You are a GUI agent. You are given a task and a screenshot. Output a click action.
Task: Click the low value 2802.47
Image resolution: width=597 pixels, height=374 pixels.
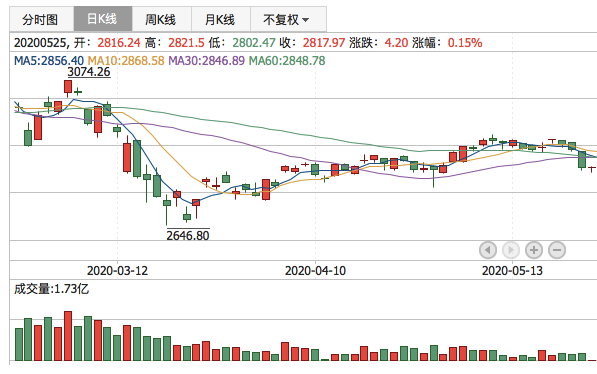coord(254,43)
